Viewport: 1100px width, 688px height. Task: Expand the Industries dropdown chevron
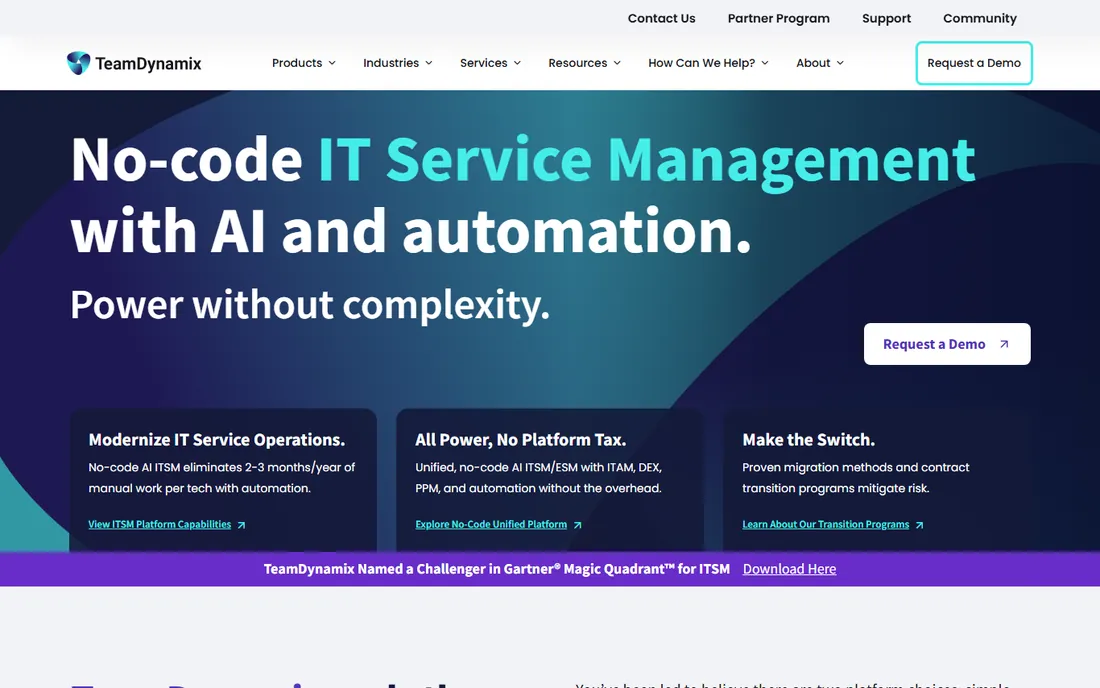pos(429,63)
